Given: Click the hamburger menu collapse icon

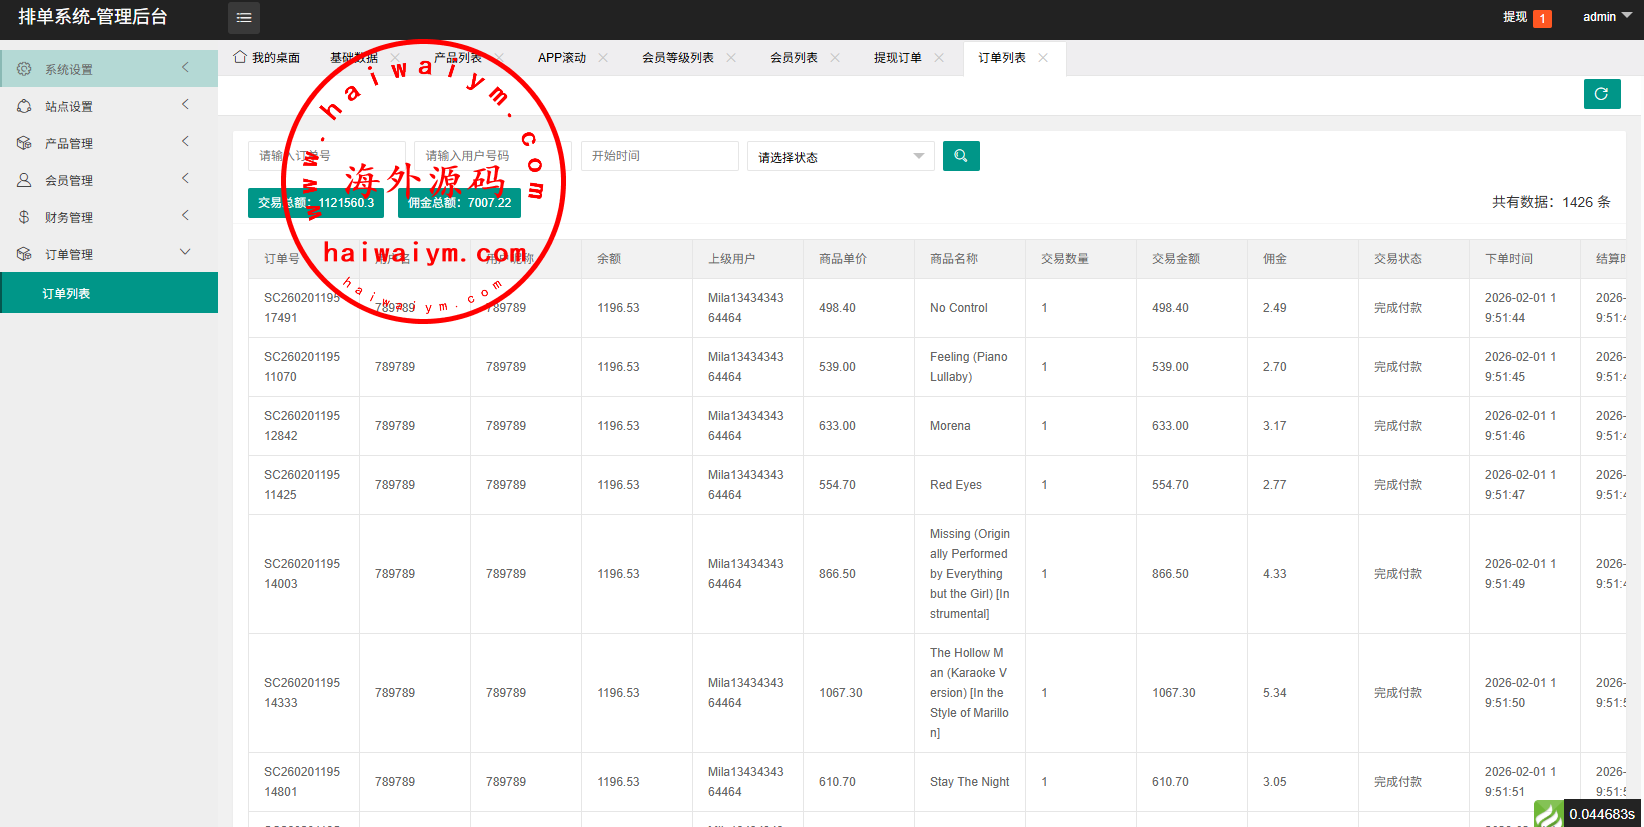Looking at the screenshot, I should click(244, 18).
